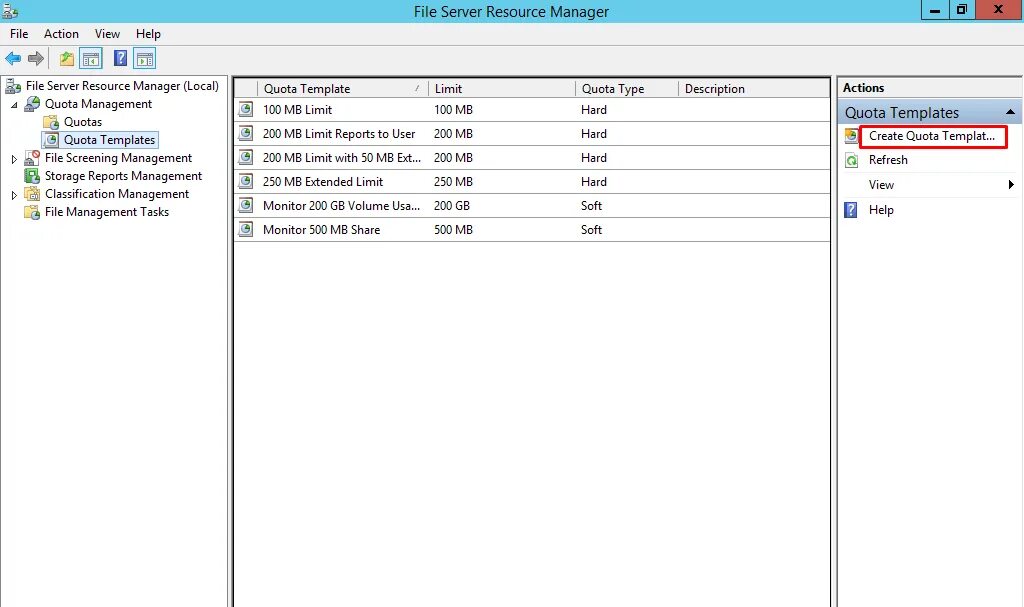Click the blue Help toolbar icon
This screenshot has width=1024, height=607.
[120, 58]
